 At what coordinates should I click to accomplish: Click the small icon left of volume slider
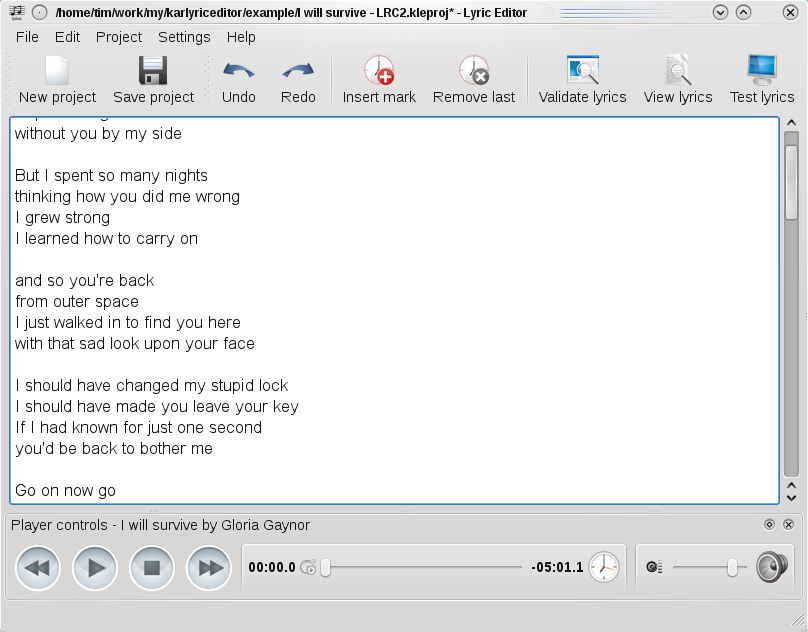coord(654,568)
